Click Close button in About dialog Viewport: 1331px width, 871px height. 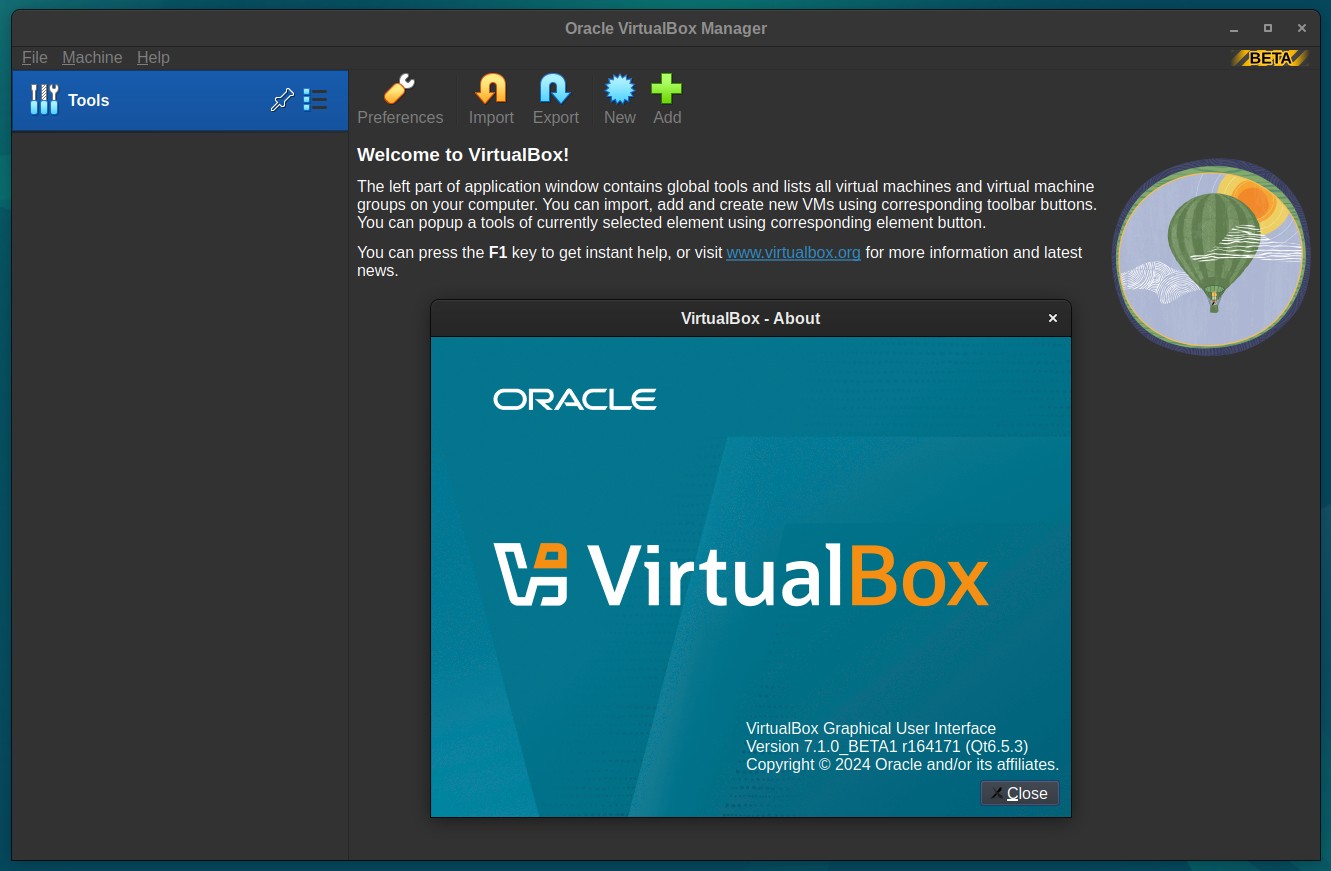coord(1019,793)
